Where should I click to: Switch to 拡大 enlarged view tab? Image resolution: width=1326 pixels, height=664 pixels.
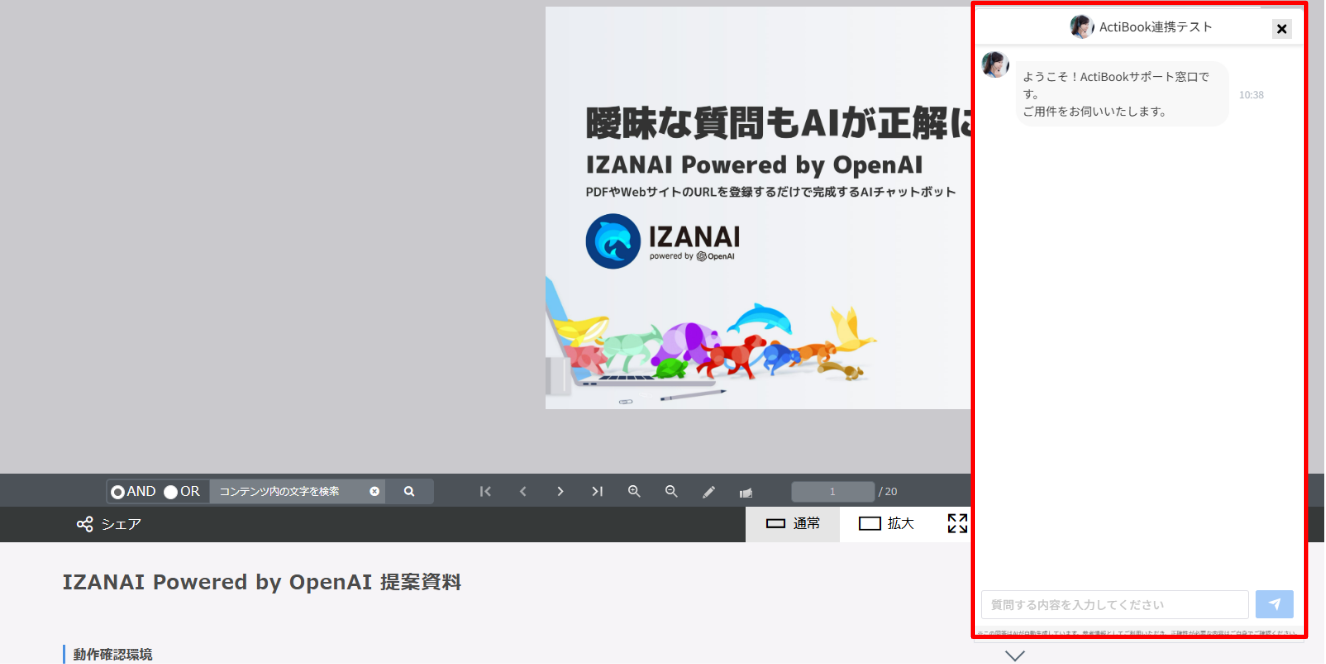coord(886,524)
